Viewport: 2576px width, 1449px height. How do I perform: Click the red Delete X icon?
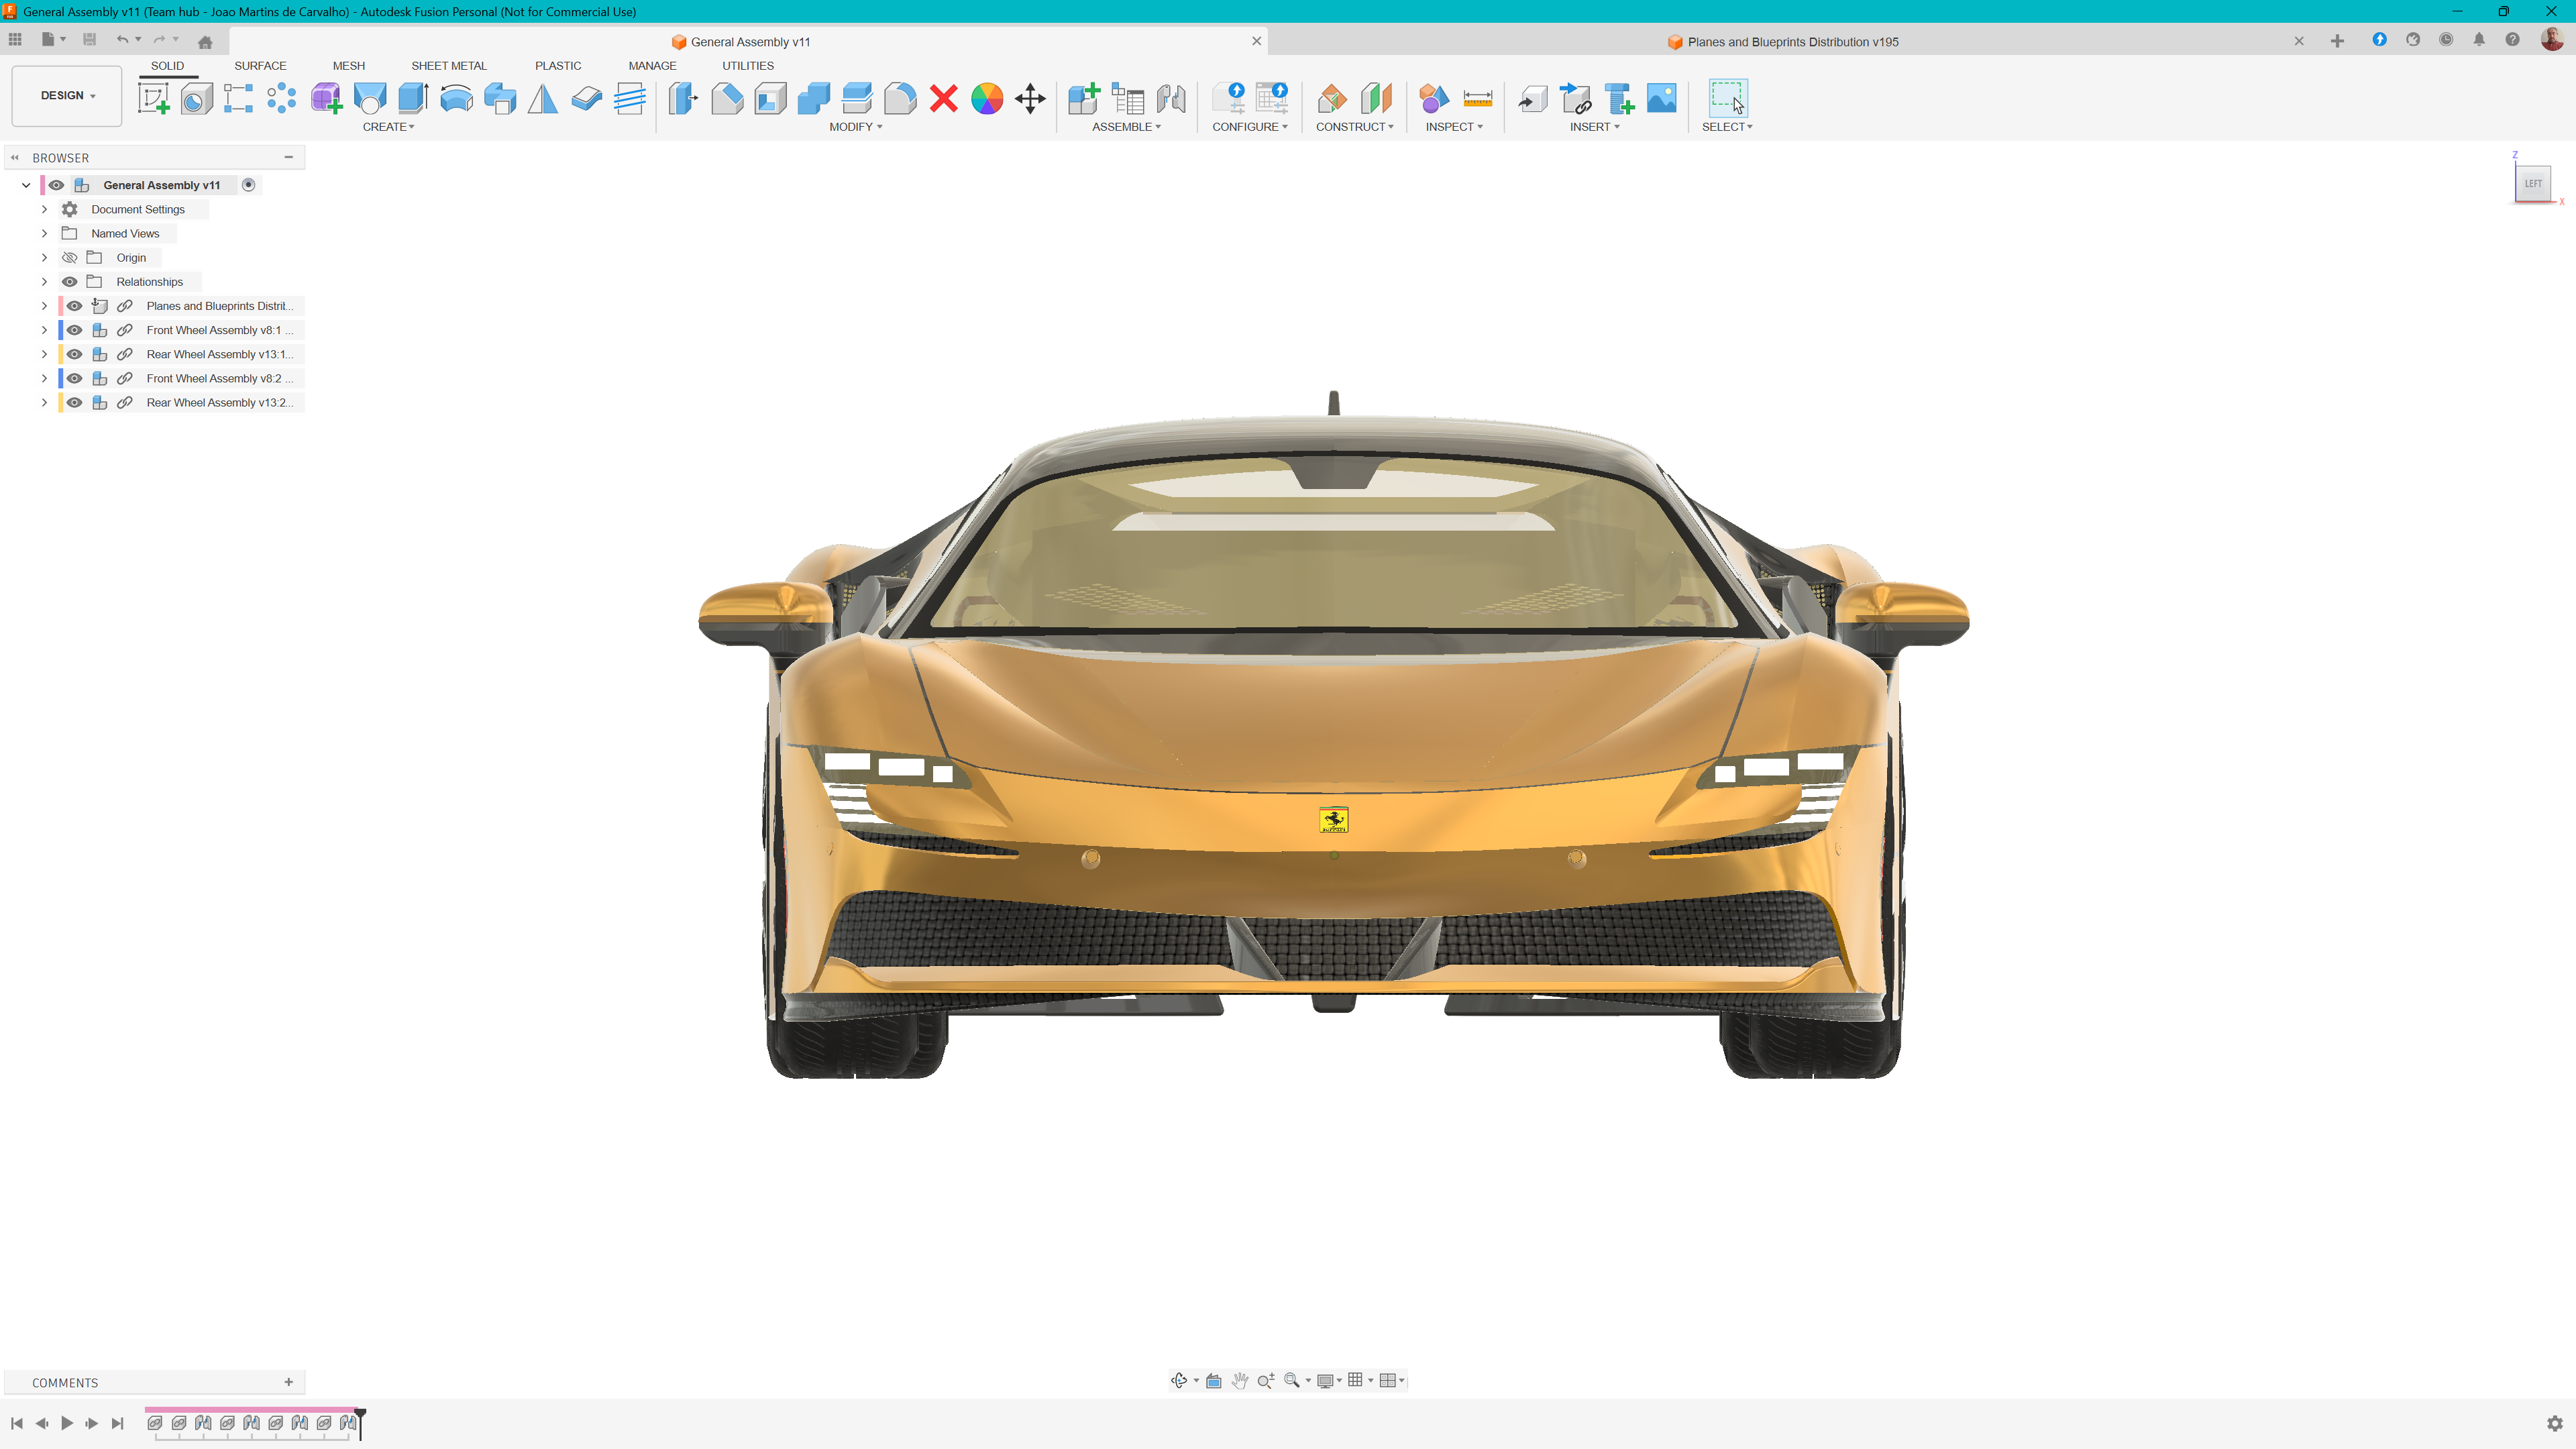point(943,98)
